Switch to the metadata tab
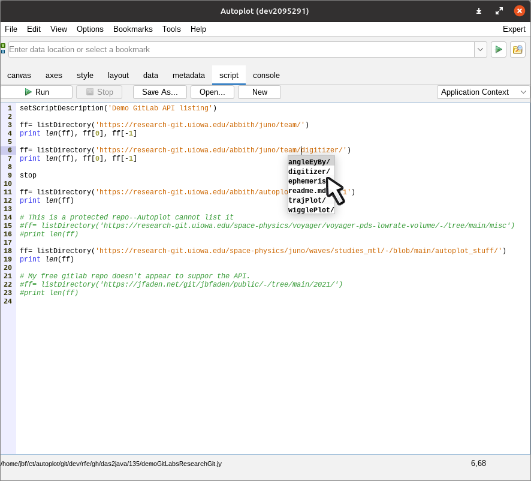The height and width of the screenshot is (481, 531). tap(189, 75)
